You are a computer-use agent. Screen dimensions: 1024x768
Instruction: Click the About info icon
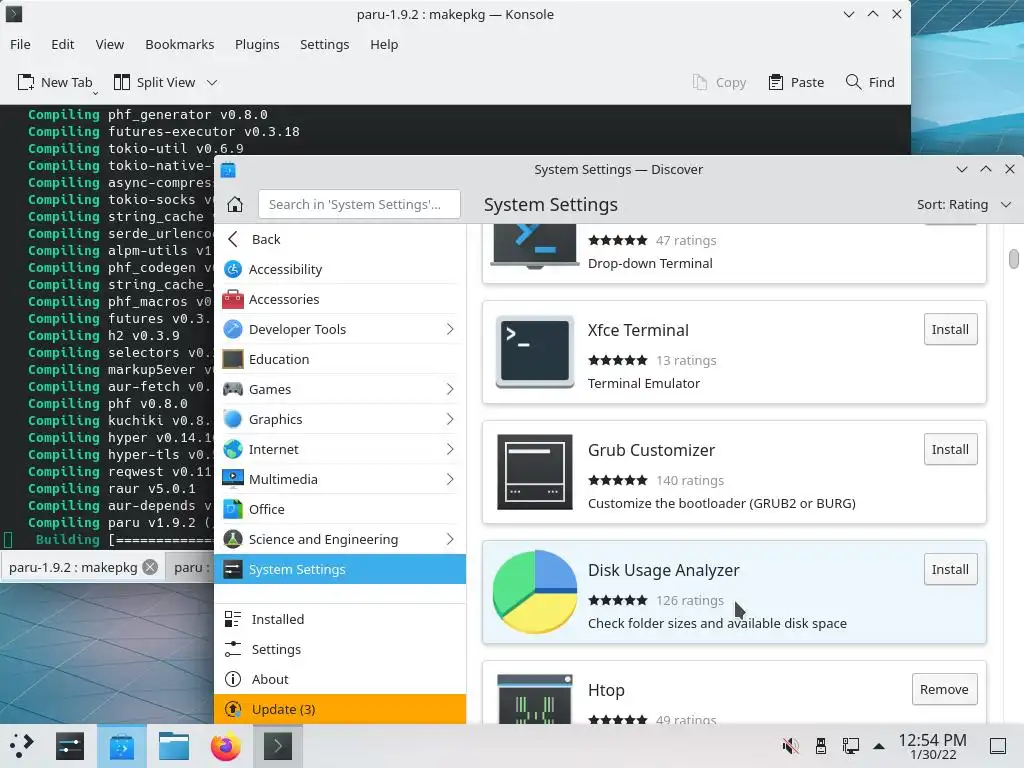tap(232, 679)
